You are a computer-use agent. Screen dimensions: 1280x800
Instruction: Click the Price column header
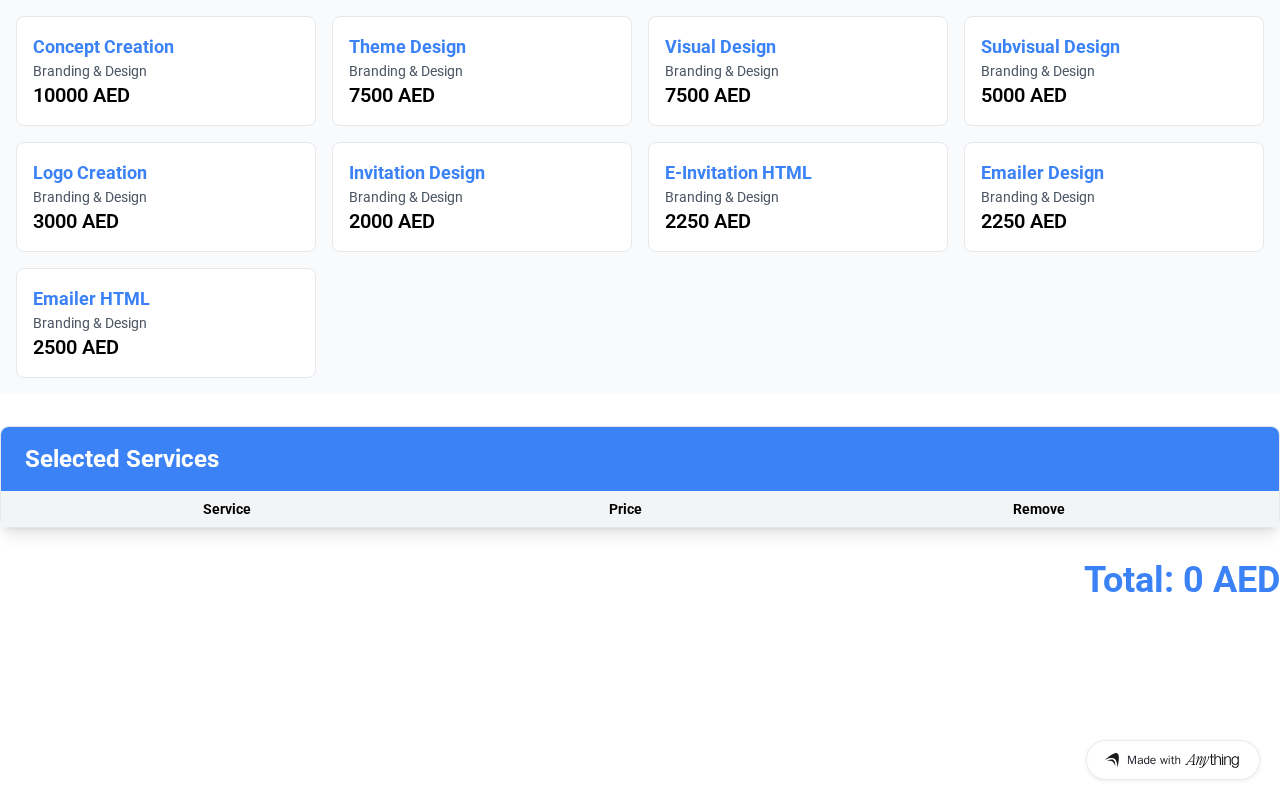(x=625, y=509)
